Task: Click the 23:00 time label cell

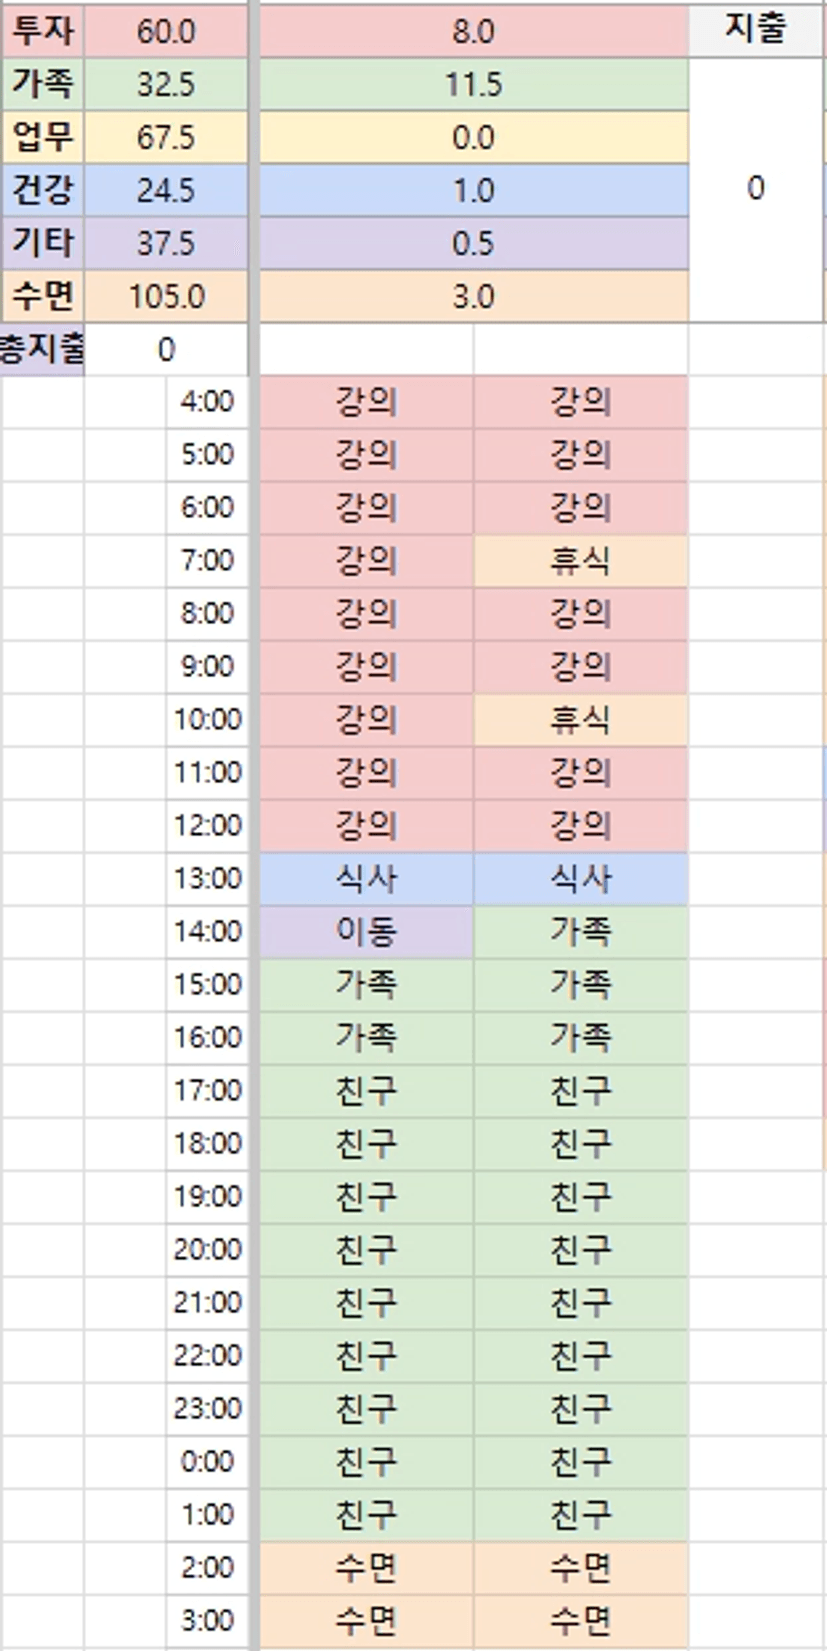Action: [207, 1408]
